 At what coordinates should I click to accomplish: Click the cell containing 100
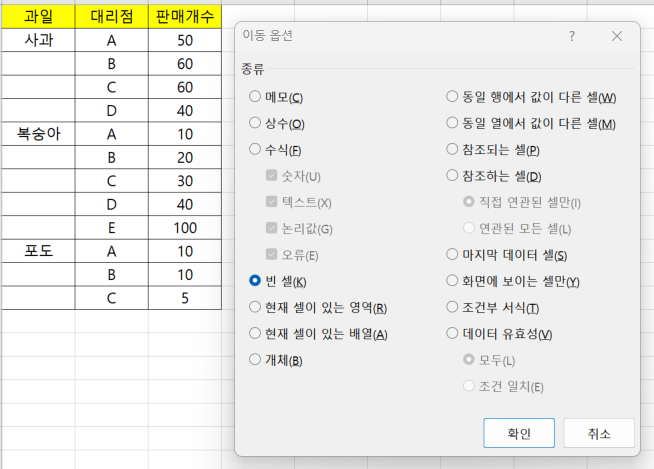point(185,228)
